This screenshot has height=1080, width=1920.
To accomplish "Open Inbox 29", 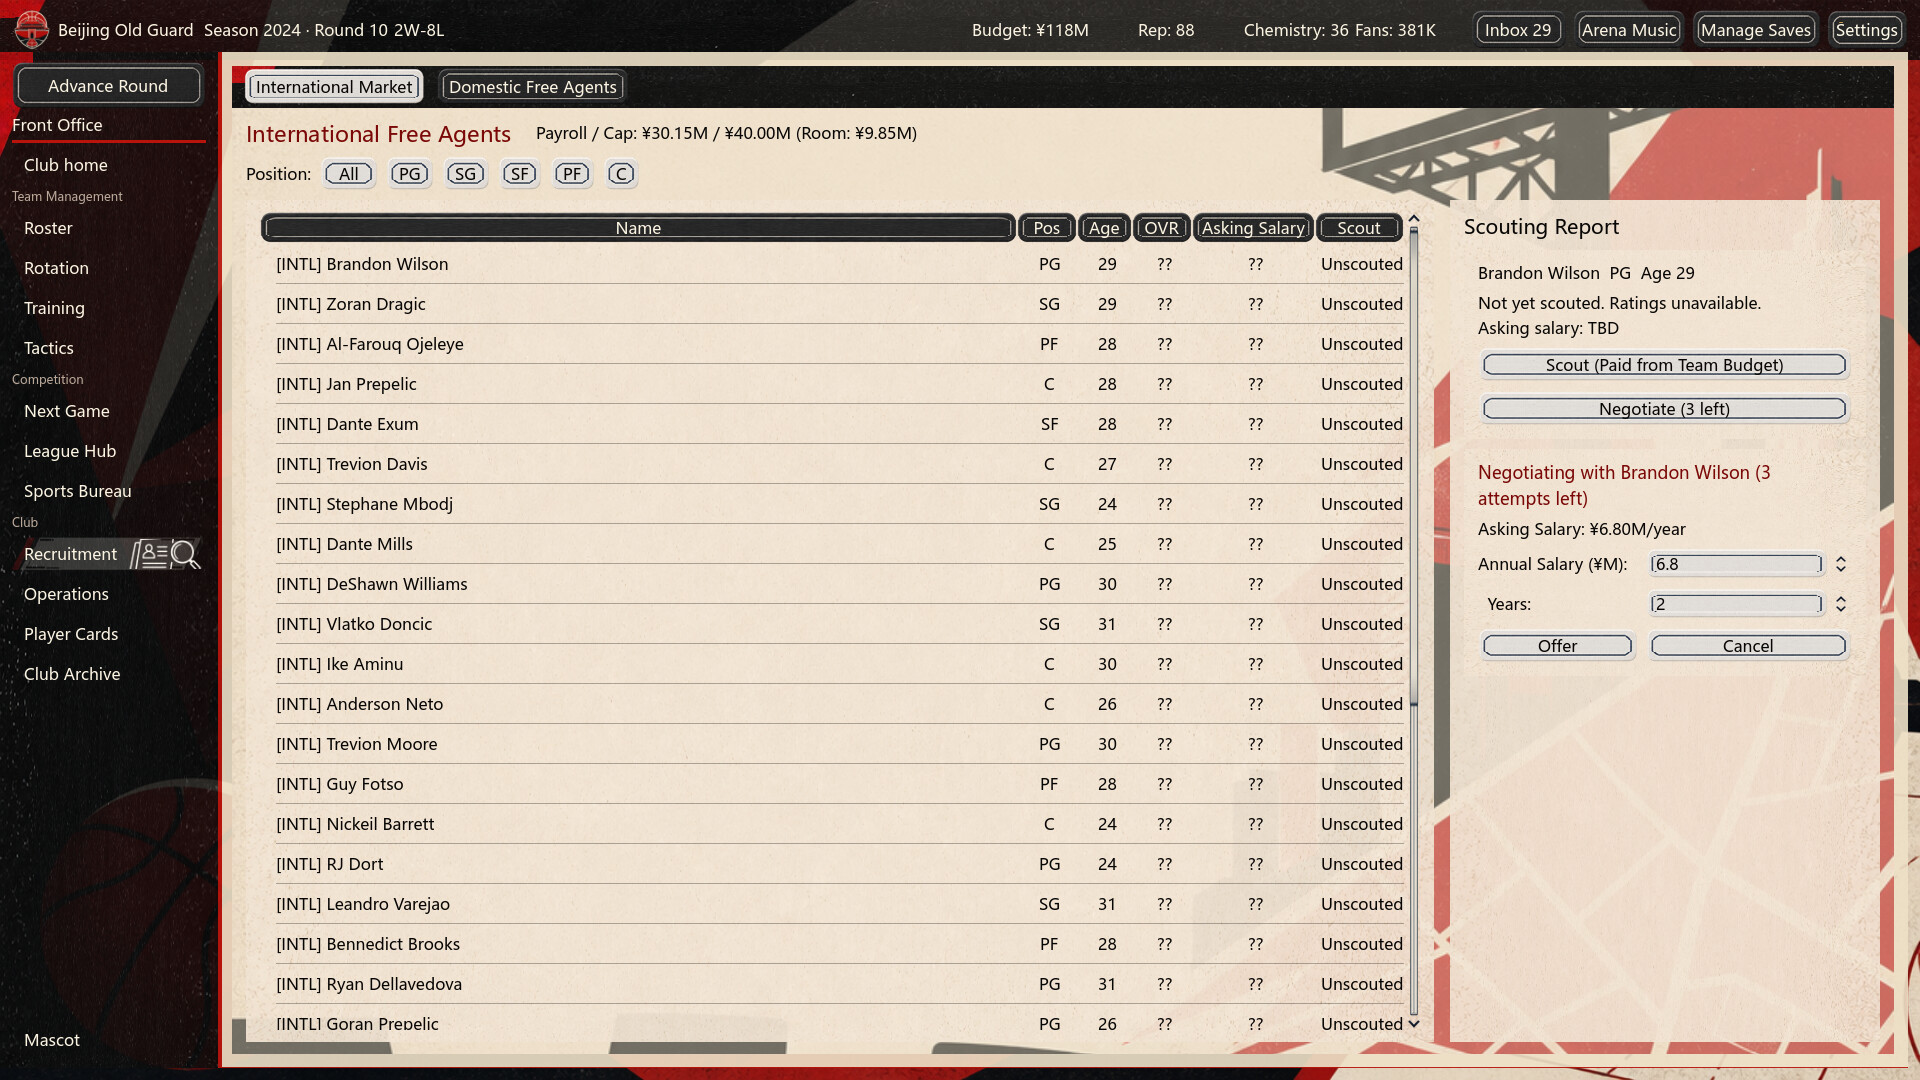I will (1517, 30).
